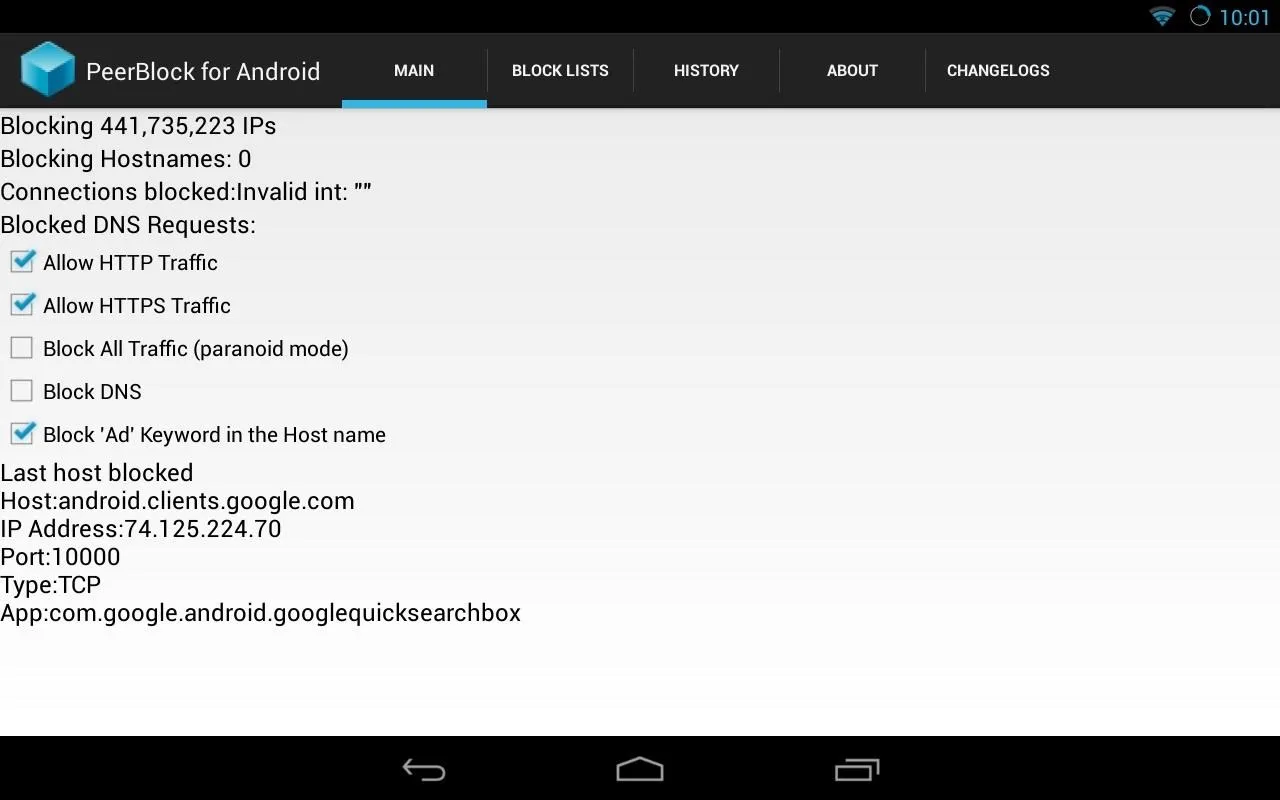This screenshot has height=800, width=1280.
Task: Go to the About tab
Action: (x=852, y=70)
